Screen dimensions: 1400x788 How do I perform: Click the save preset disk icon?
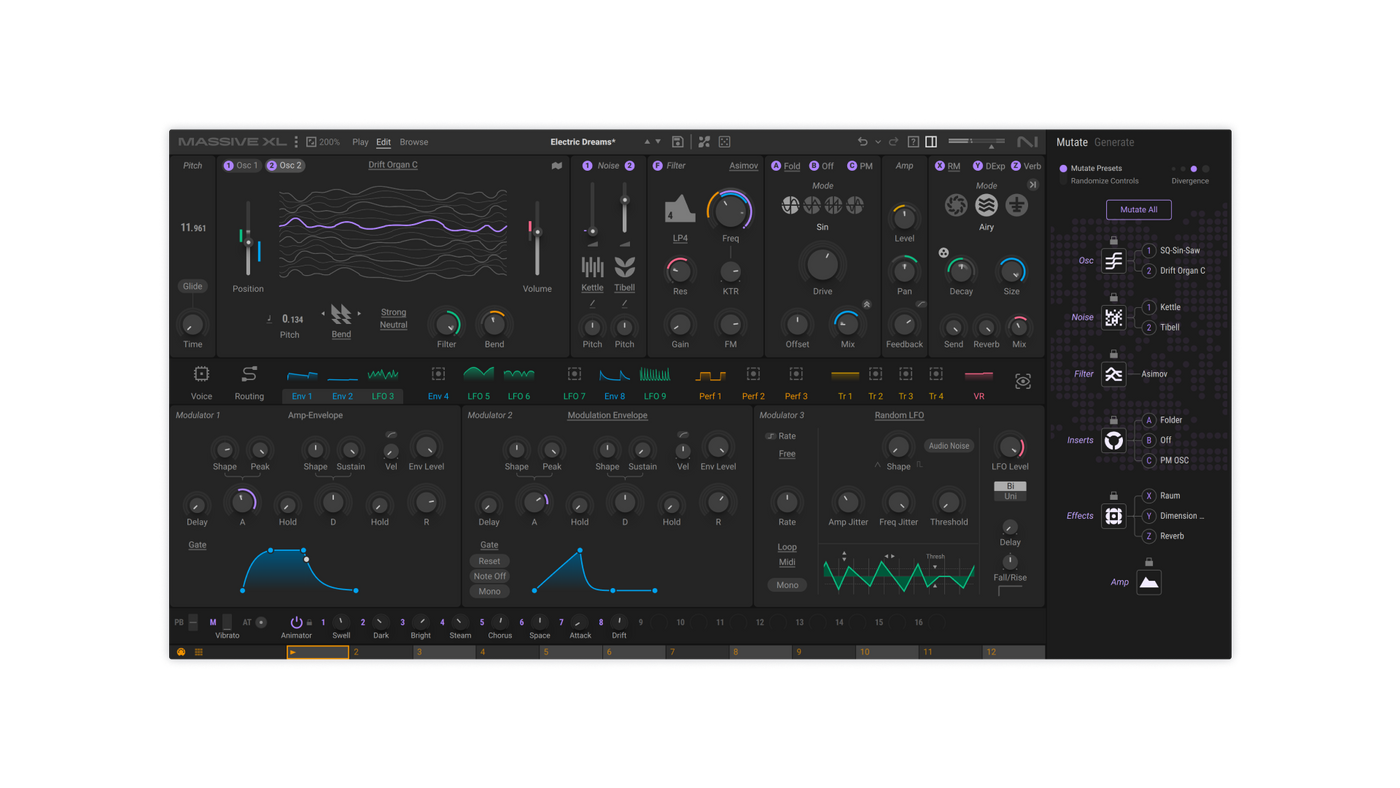pos(677,142)
